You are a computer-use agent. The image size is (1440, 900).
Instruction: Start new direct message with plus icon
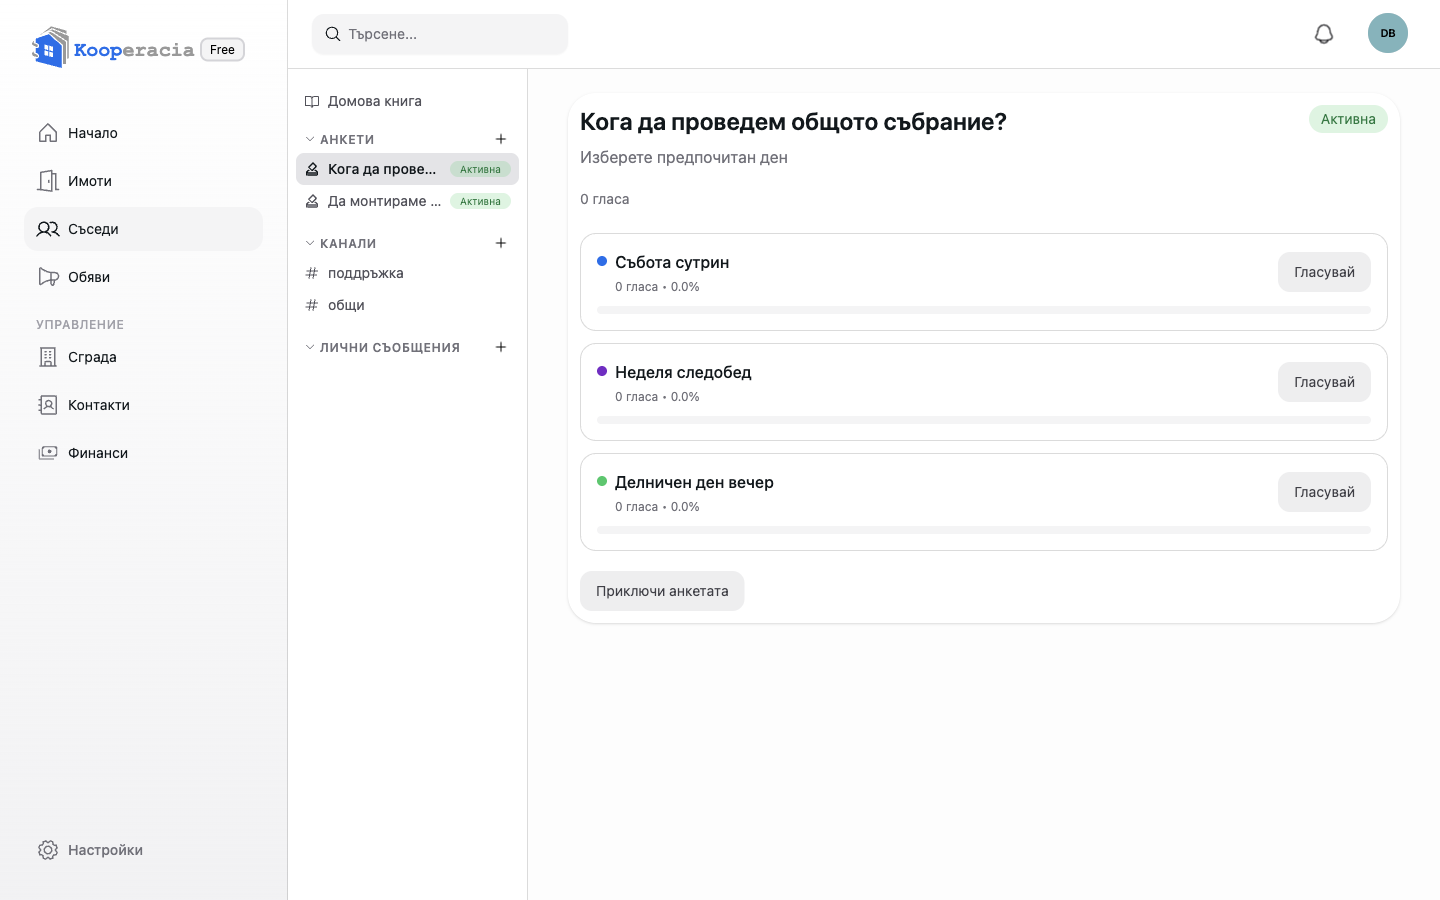(501, 347)
